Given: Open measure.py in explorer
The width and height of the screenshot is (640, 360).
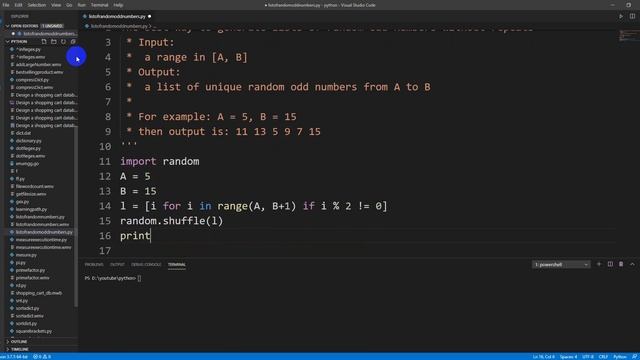Looking at the screenshot, I should (26, 255).
